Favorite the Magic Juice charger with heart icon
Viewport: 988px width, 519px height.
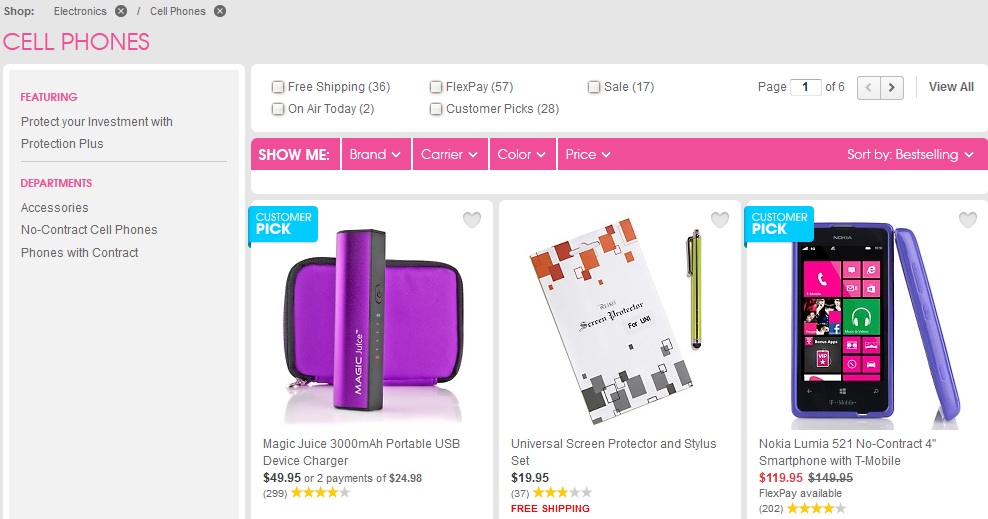pyautogui.click(x=472, y=220)
